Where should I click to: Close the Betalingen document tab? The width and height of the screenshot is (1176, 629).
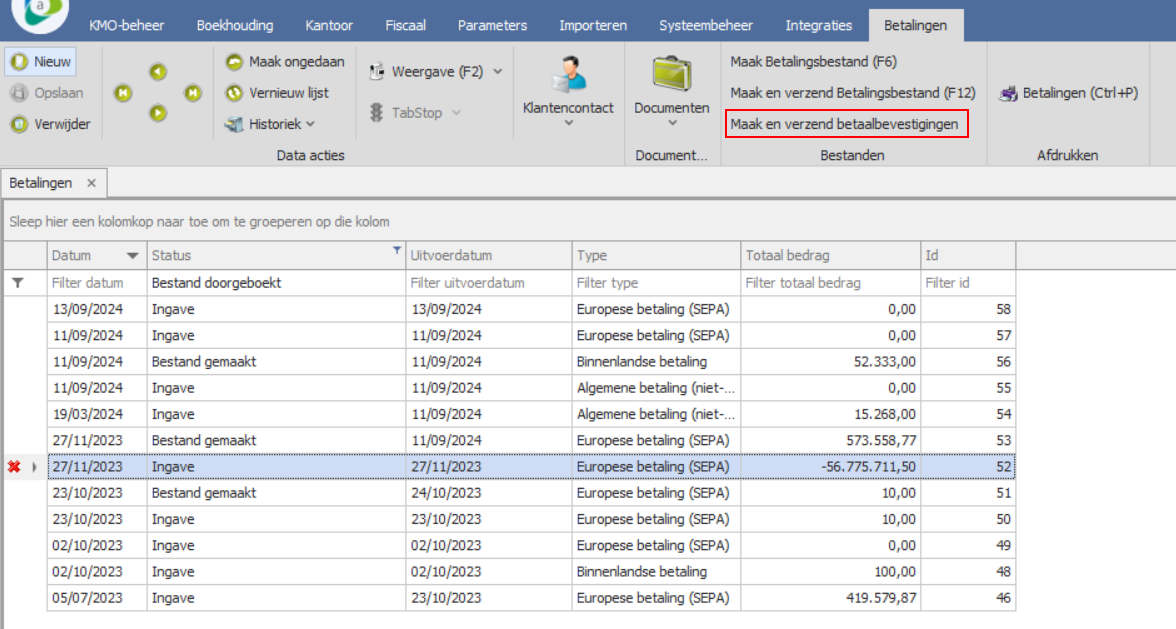coord(91,183)
